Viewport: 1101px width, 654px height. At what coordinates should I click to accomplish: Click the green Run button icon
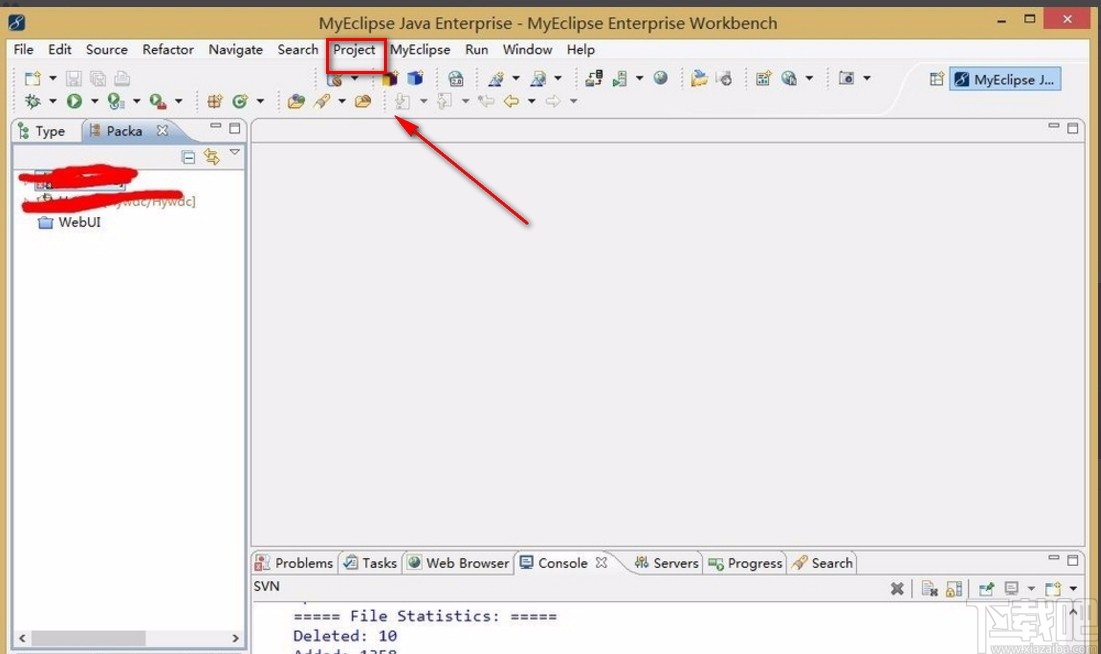pos(74,101)
